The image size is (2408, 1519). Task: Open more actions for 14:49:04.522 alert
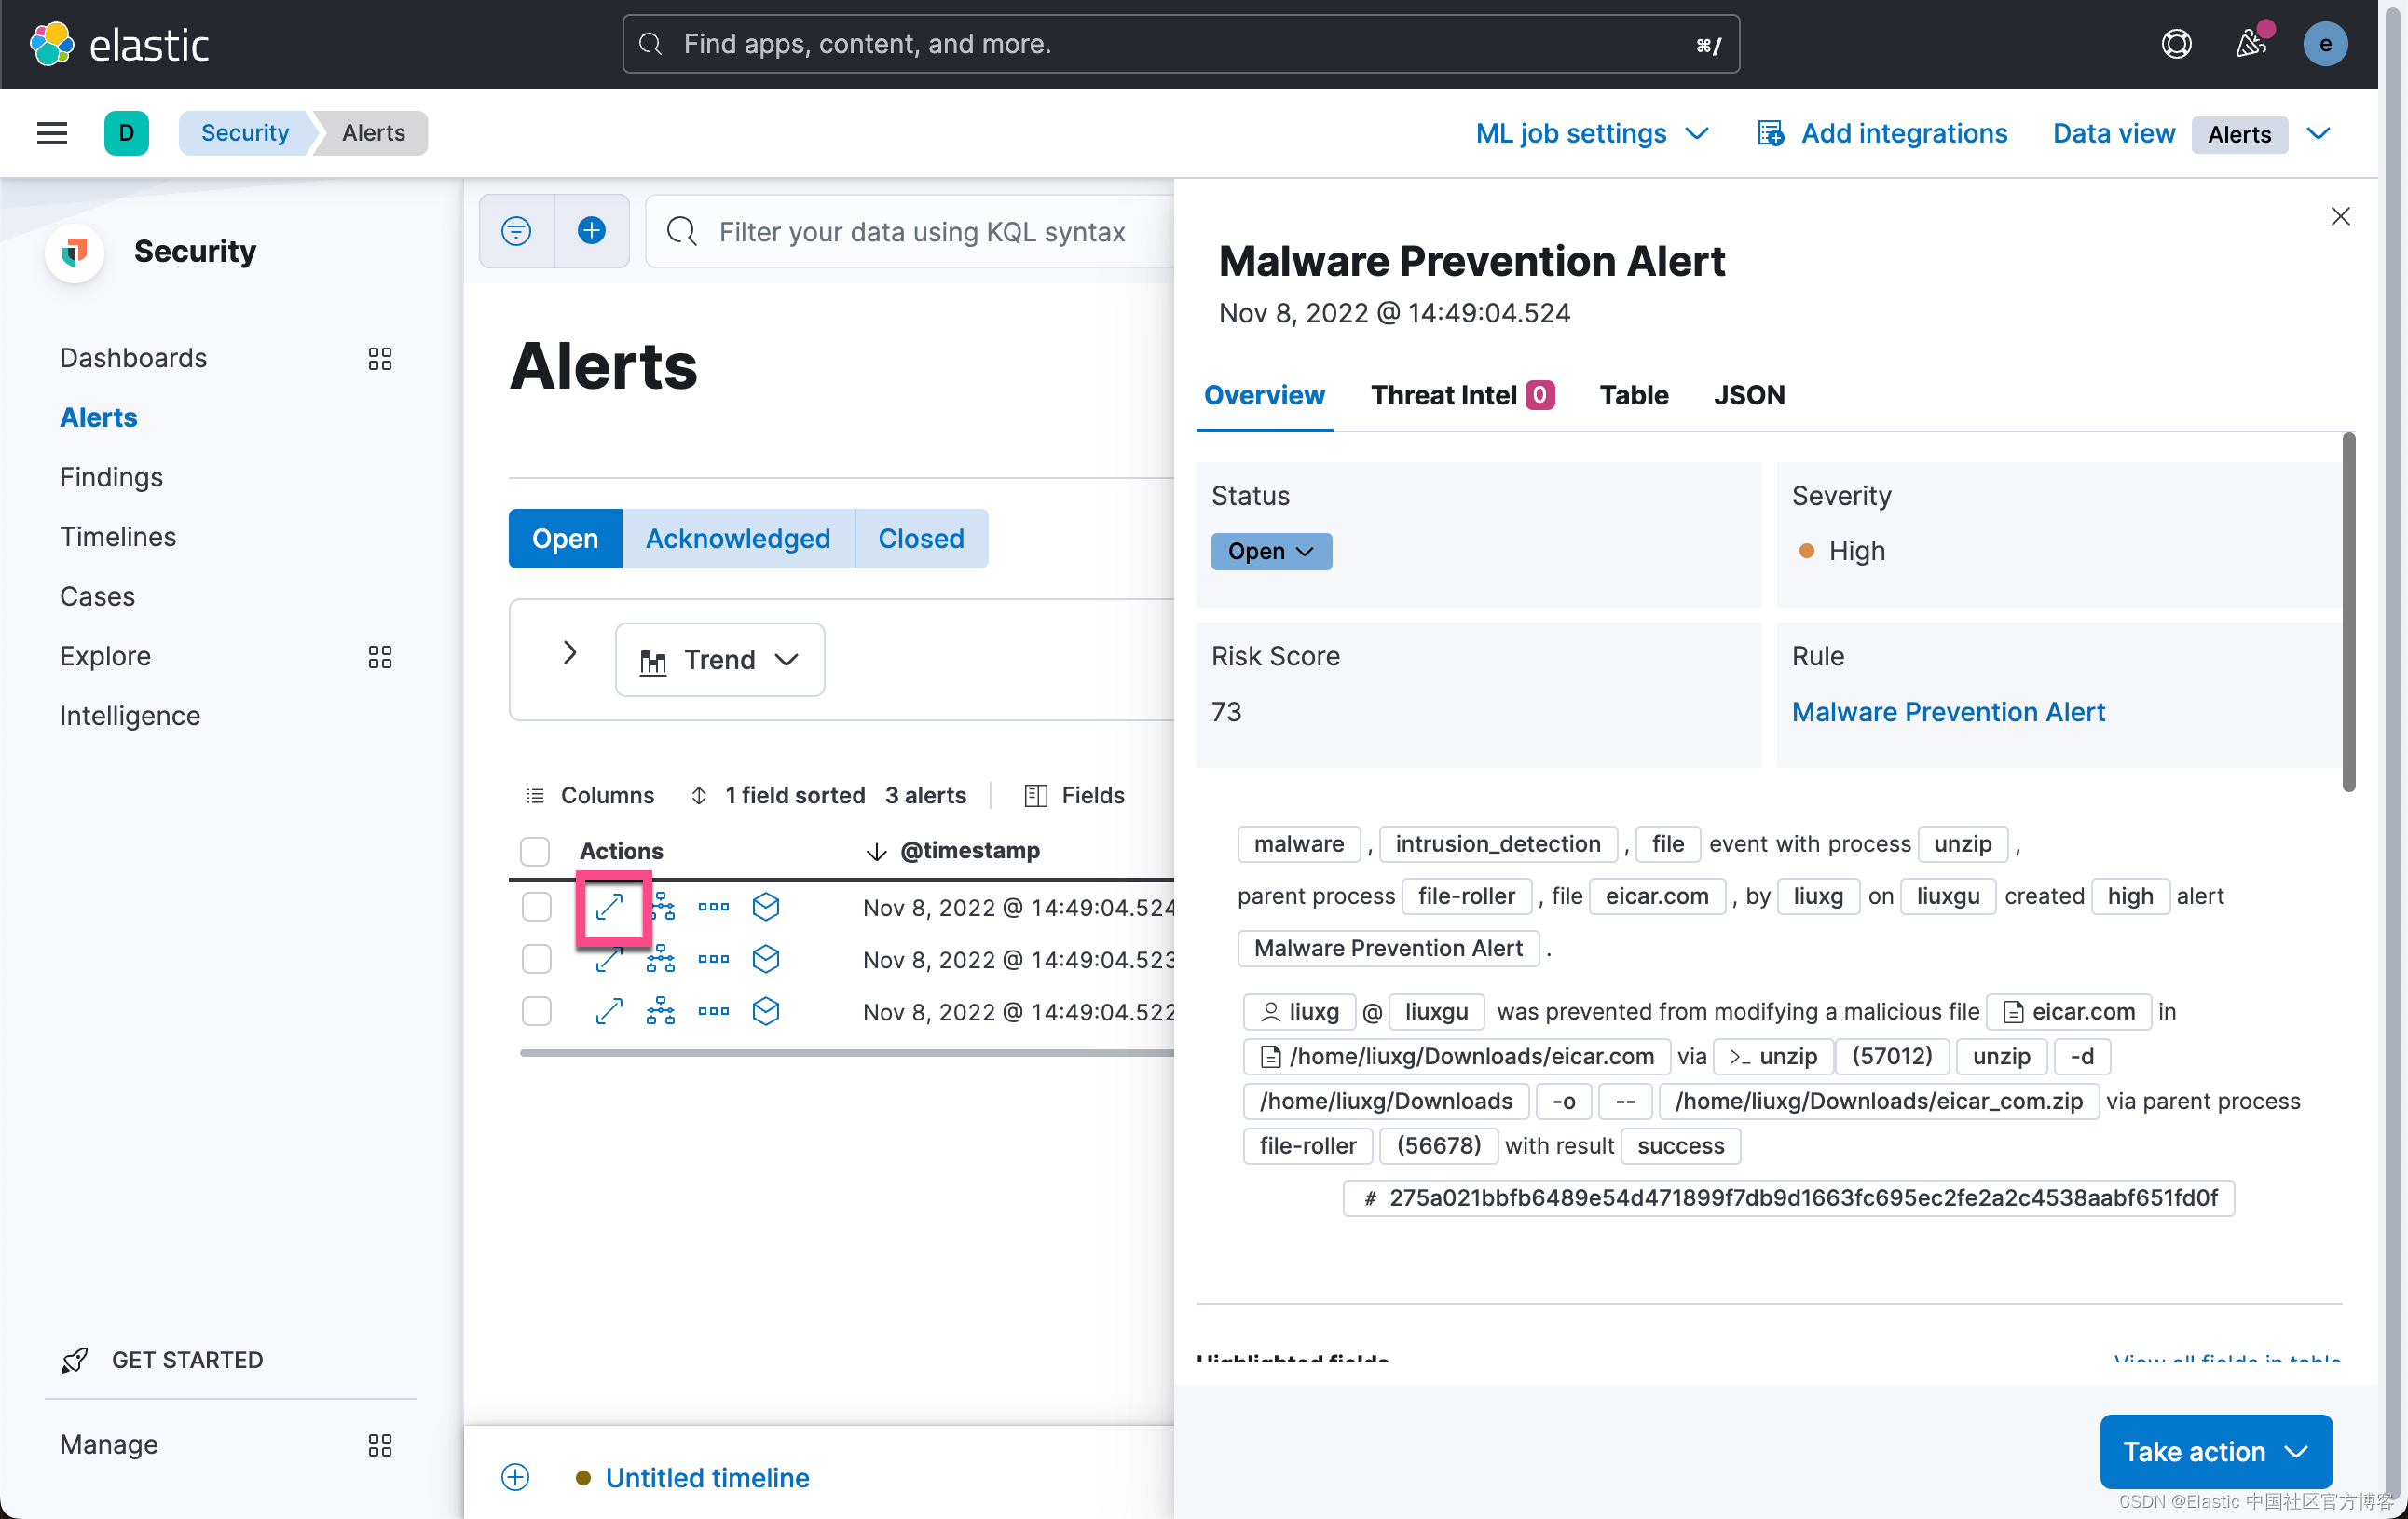pos(713,1011)
